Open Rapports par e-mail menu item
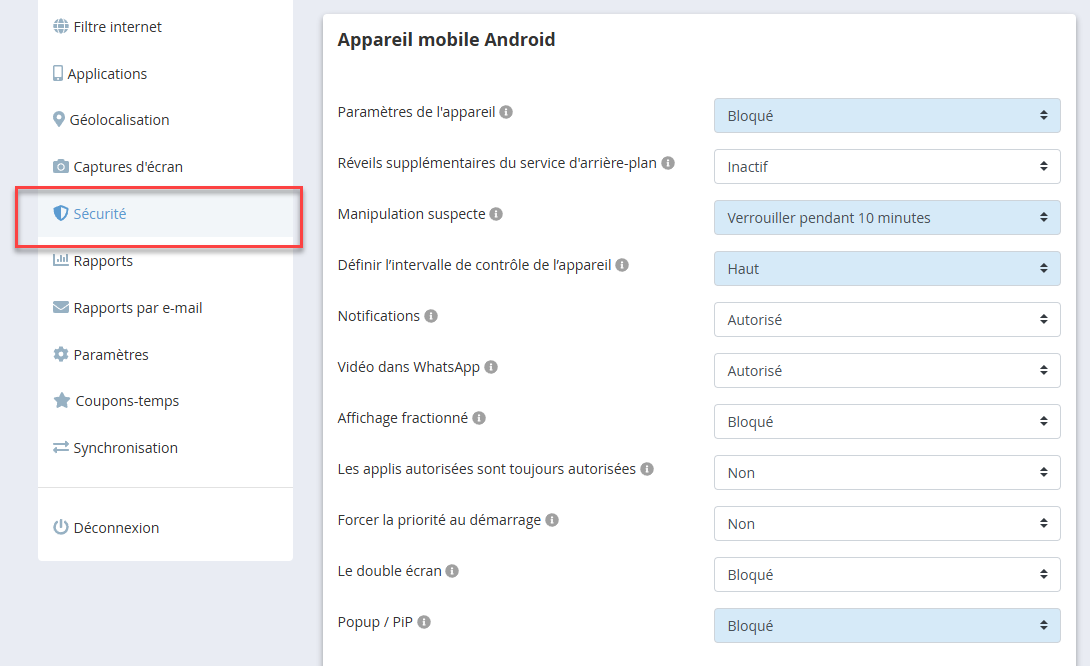 [x=137, y=308]
